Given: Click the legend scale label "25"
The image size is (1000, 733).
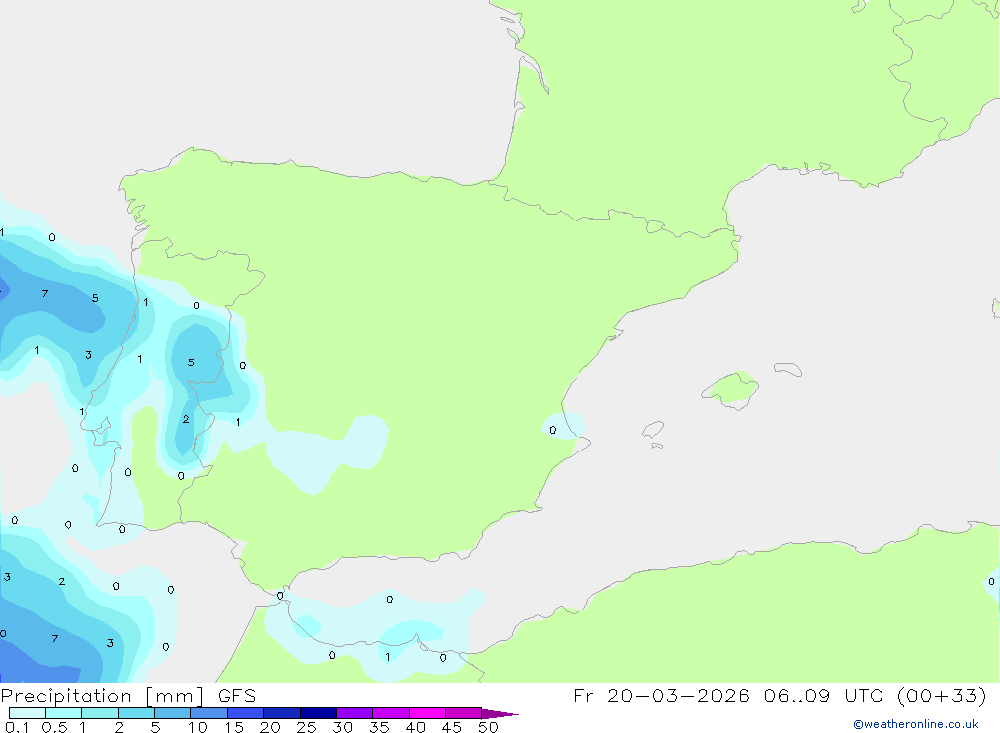Looking at the screenshot, I should pos(306,727).
